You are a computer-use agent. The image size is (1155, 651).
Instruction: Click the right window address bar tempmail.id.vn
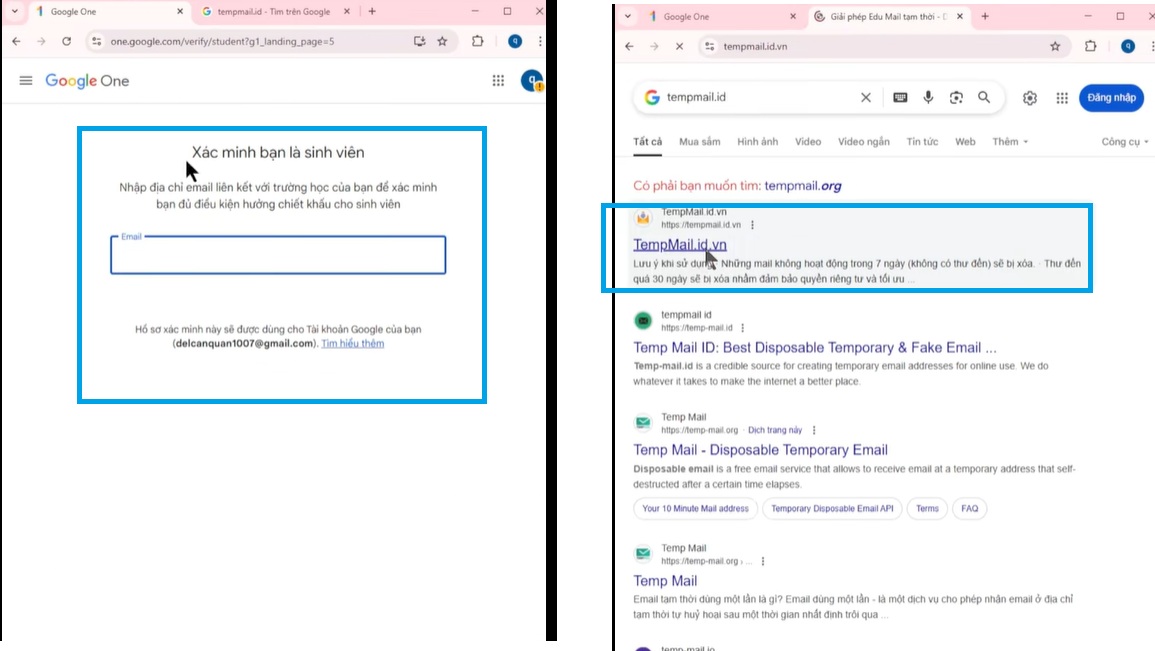(755, 46)
